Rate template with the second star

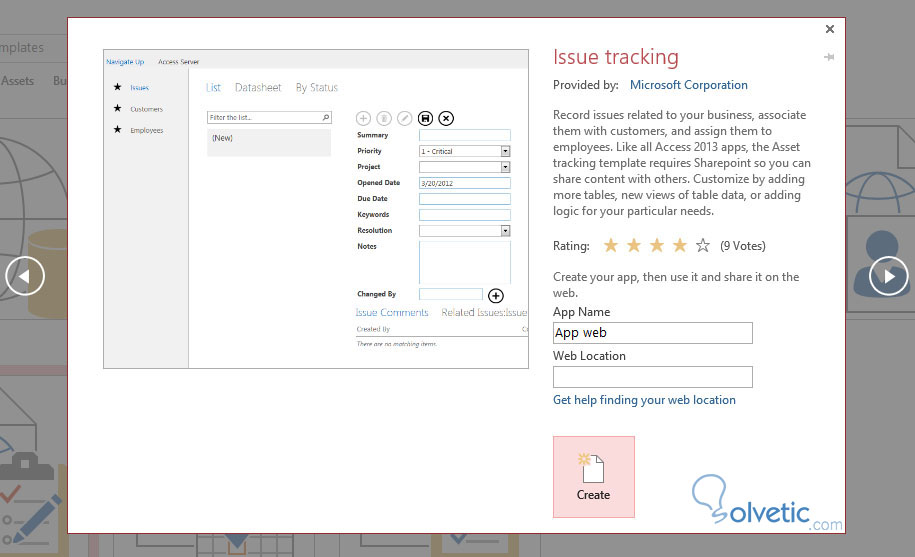tap(634, 246)
